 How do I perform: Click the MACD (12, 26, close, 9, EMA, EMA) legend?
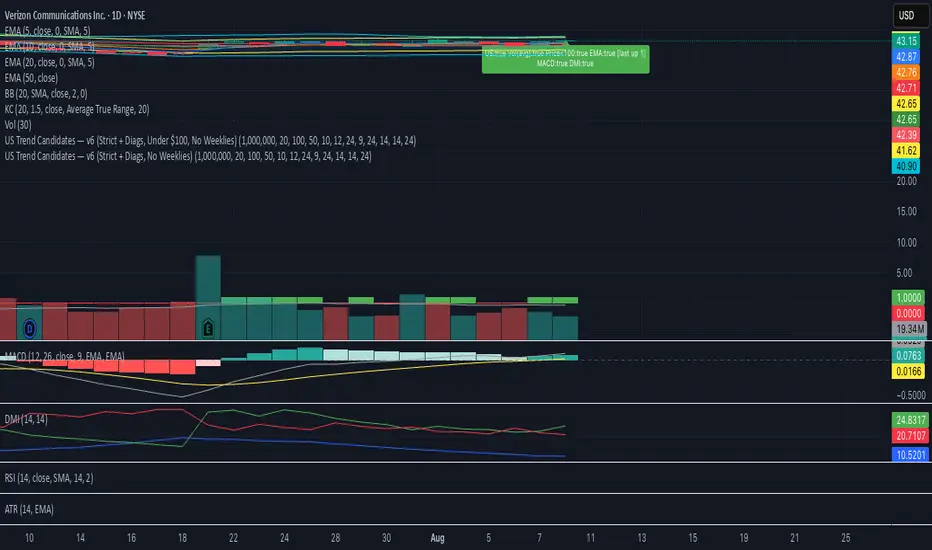tap(64, 356)
